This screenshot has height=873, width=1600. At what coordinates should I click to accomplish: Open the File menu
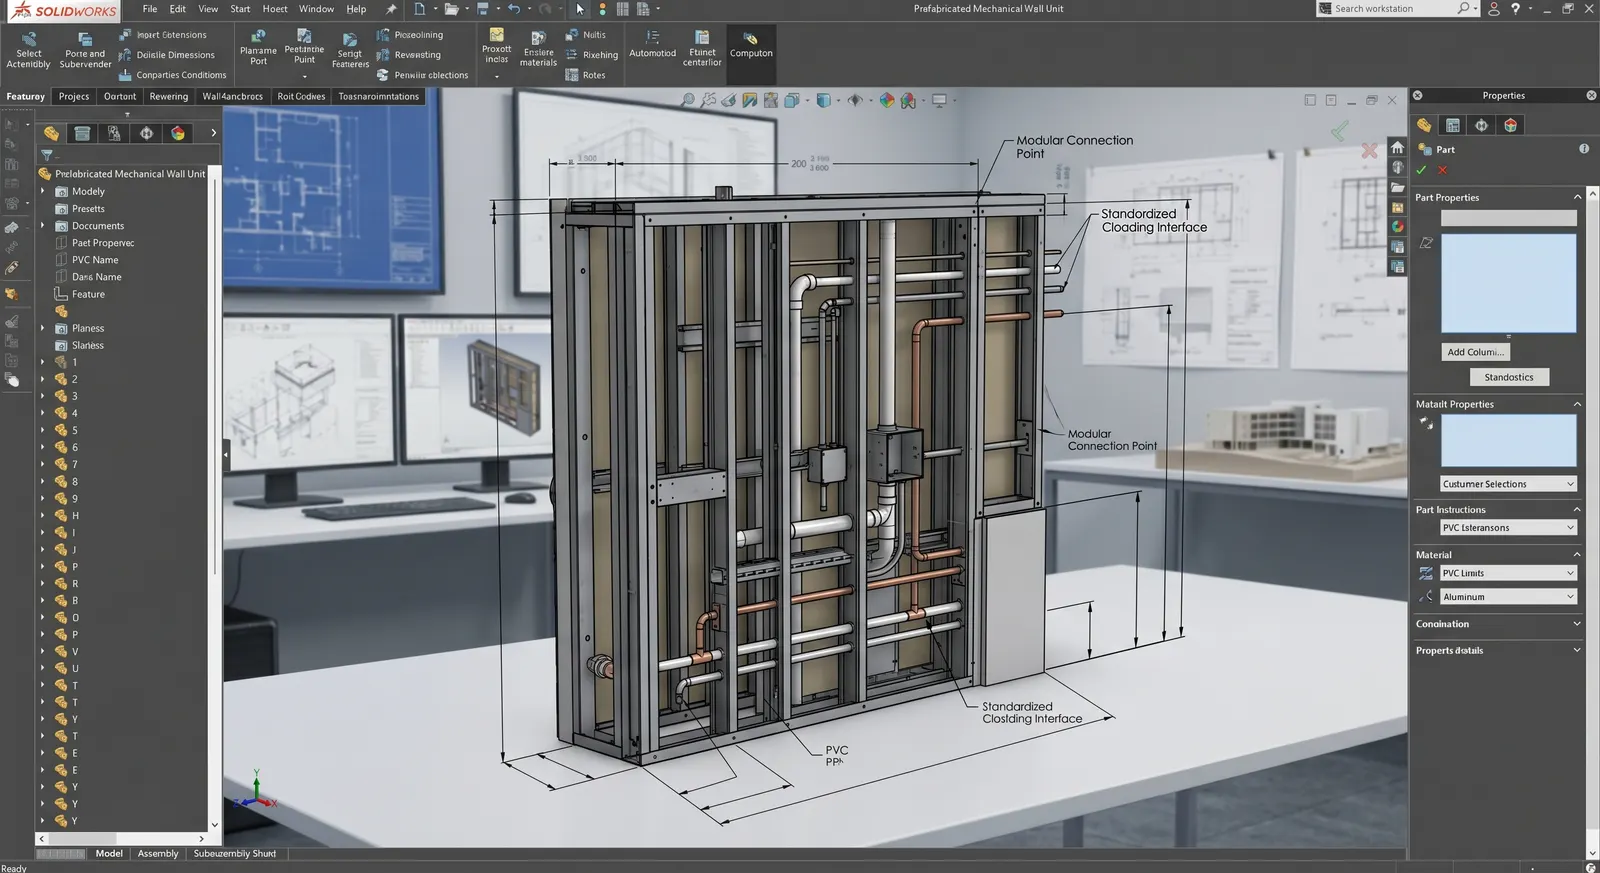point(150,9)
